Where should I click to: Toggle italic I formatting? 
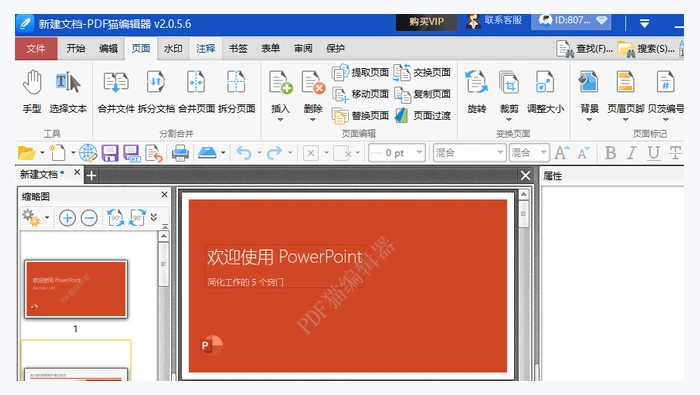coord(631,153)
